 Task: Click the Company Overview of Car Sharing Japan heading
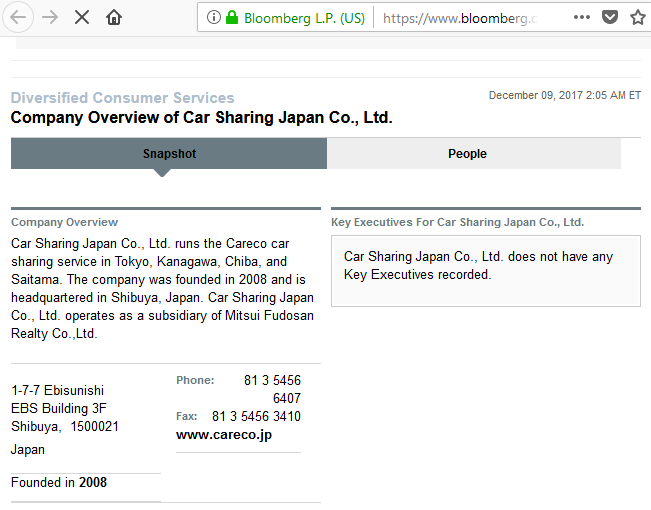201,118
